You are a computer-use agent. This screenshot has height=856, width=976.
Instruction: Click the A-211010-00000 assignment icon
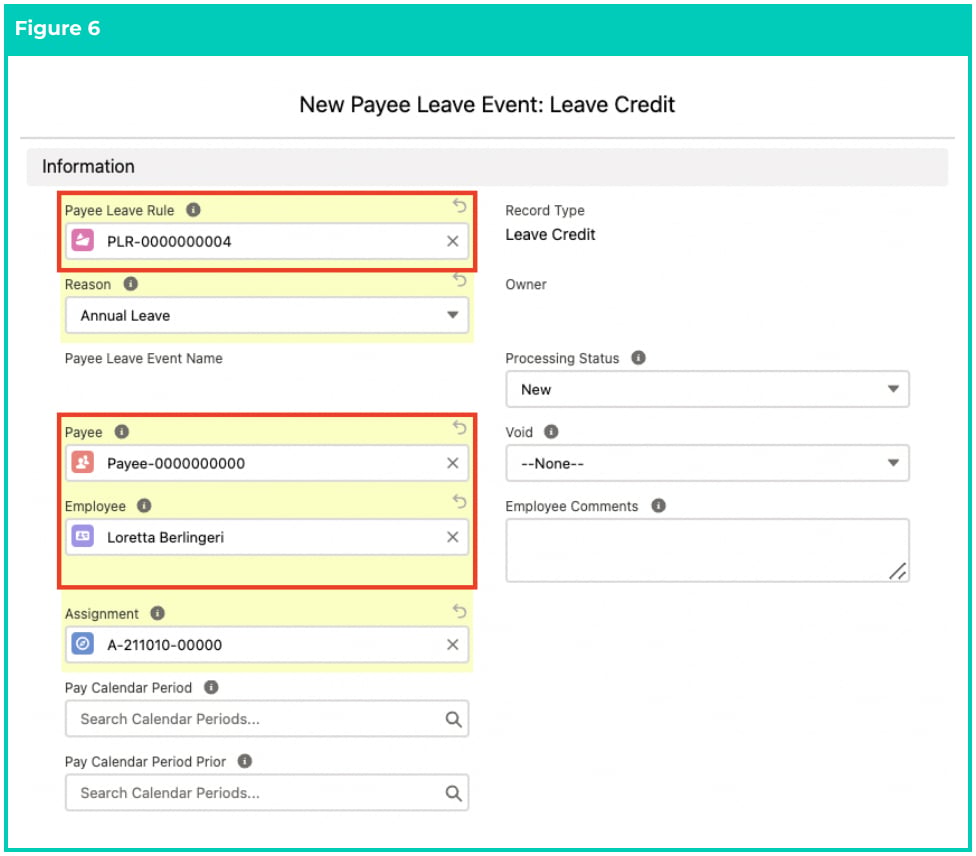point(83,644)
